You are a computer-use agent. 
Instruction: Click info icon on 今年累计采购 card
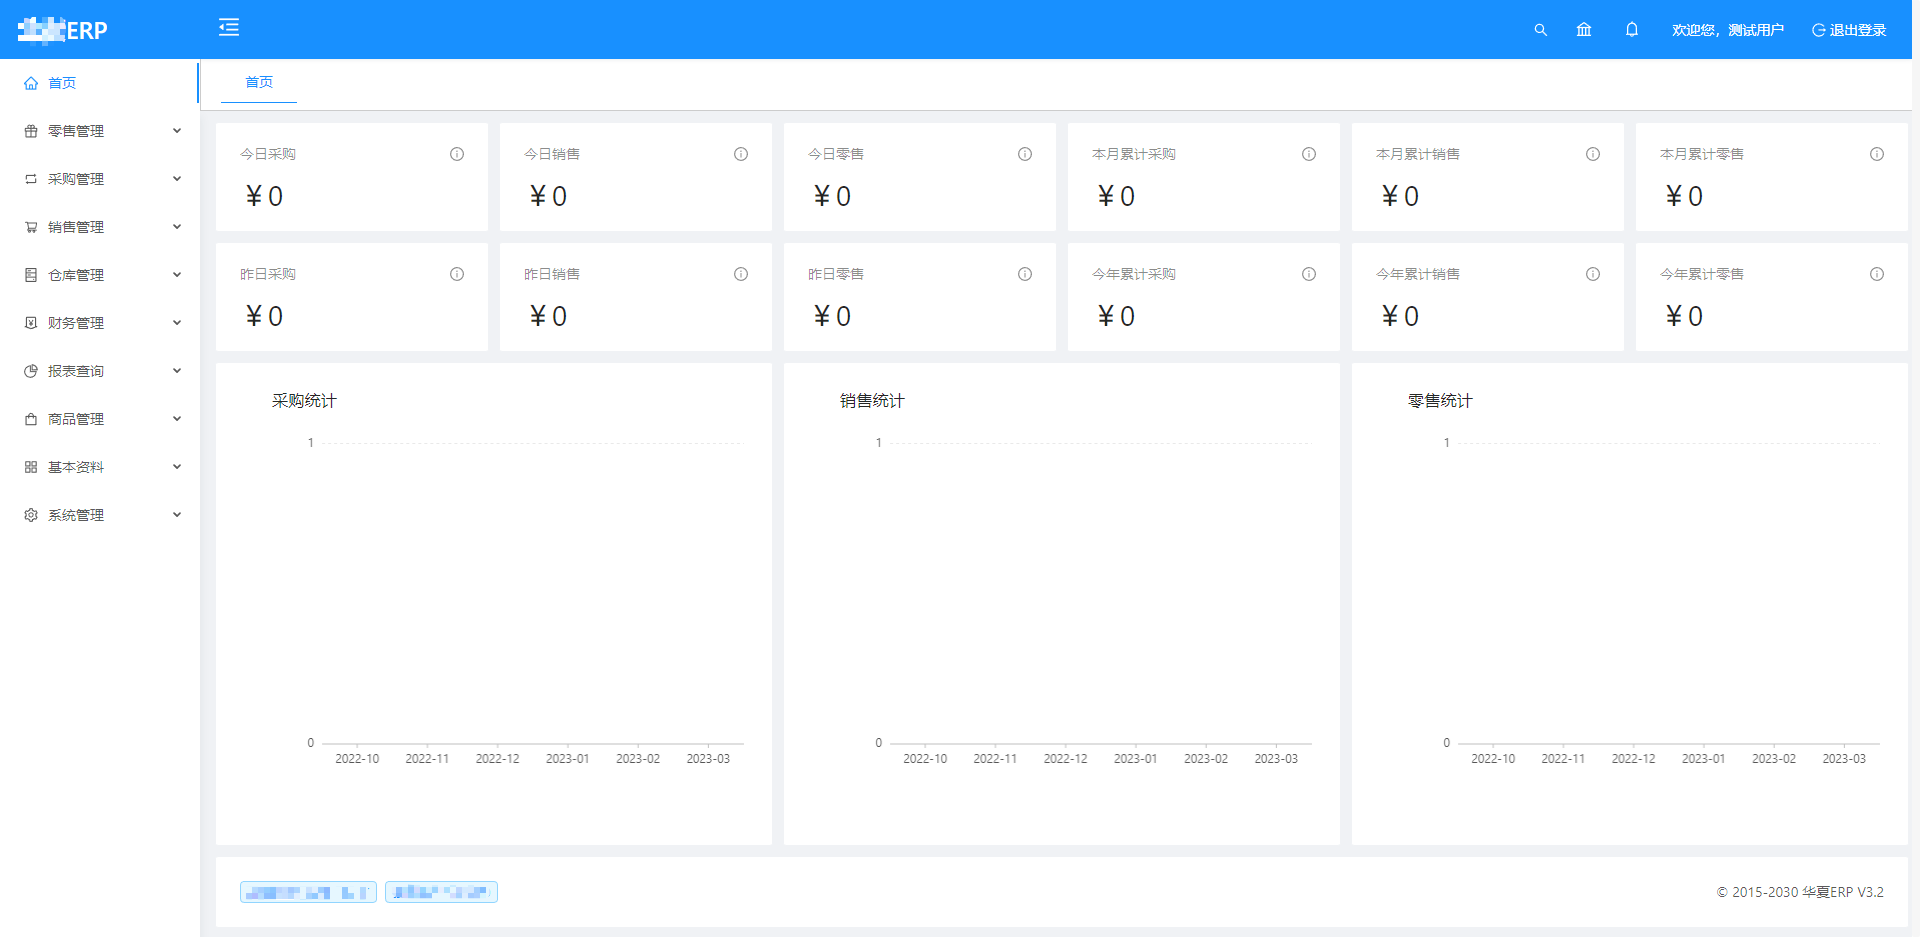point(1309,274)
